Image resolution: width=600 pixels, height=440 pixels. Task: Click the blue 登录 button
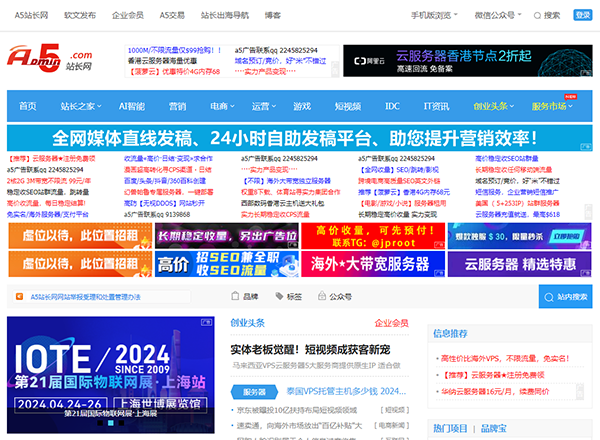[582, 15]
